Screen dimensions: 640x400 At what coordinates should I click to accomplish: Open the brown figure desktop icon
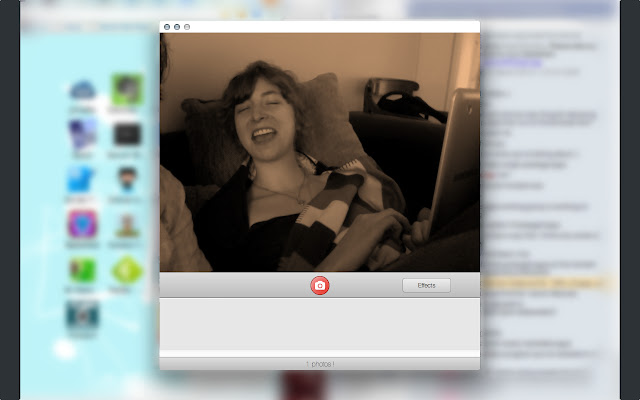[126, 225]
